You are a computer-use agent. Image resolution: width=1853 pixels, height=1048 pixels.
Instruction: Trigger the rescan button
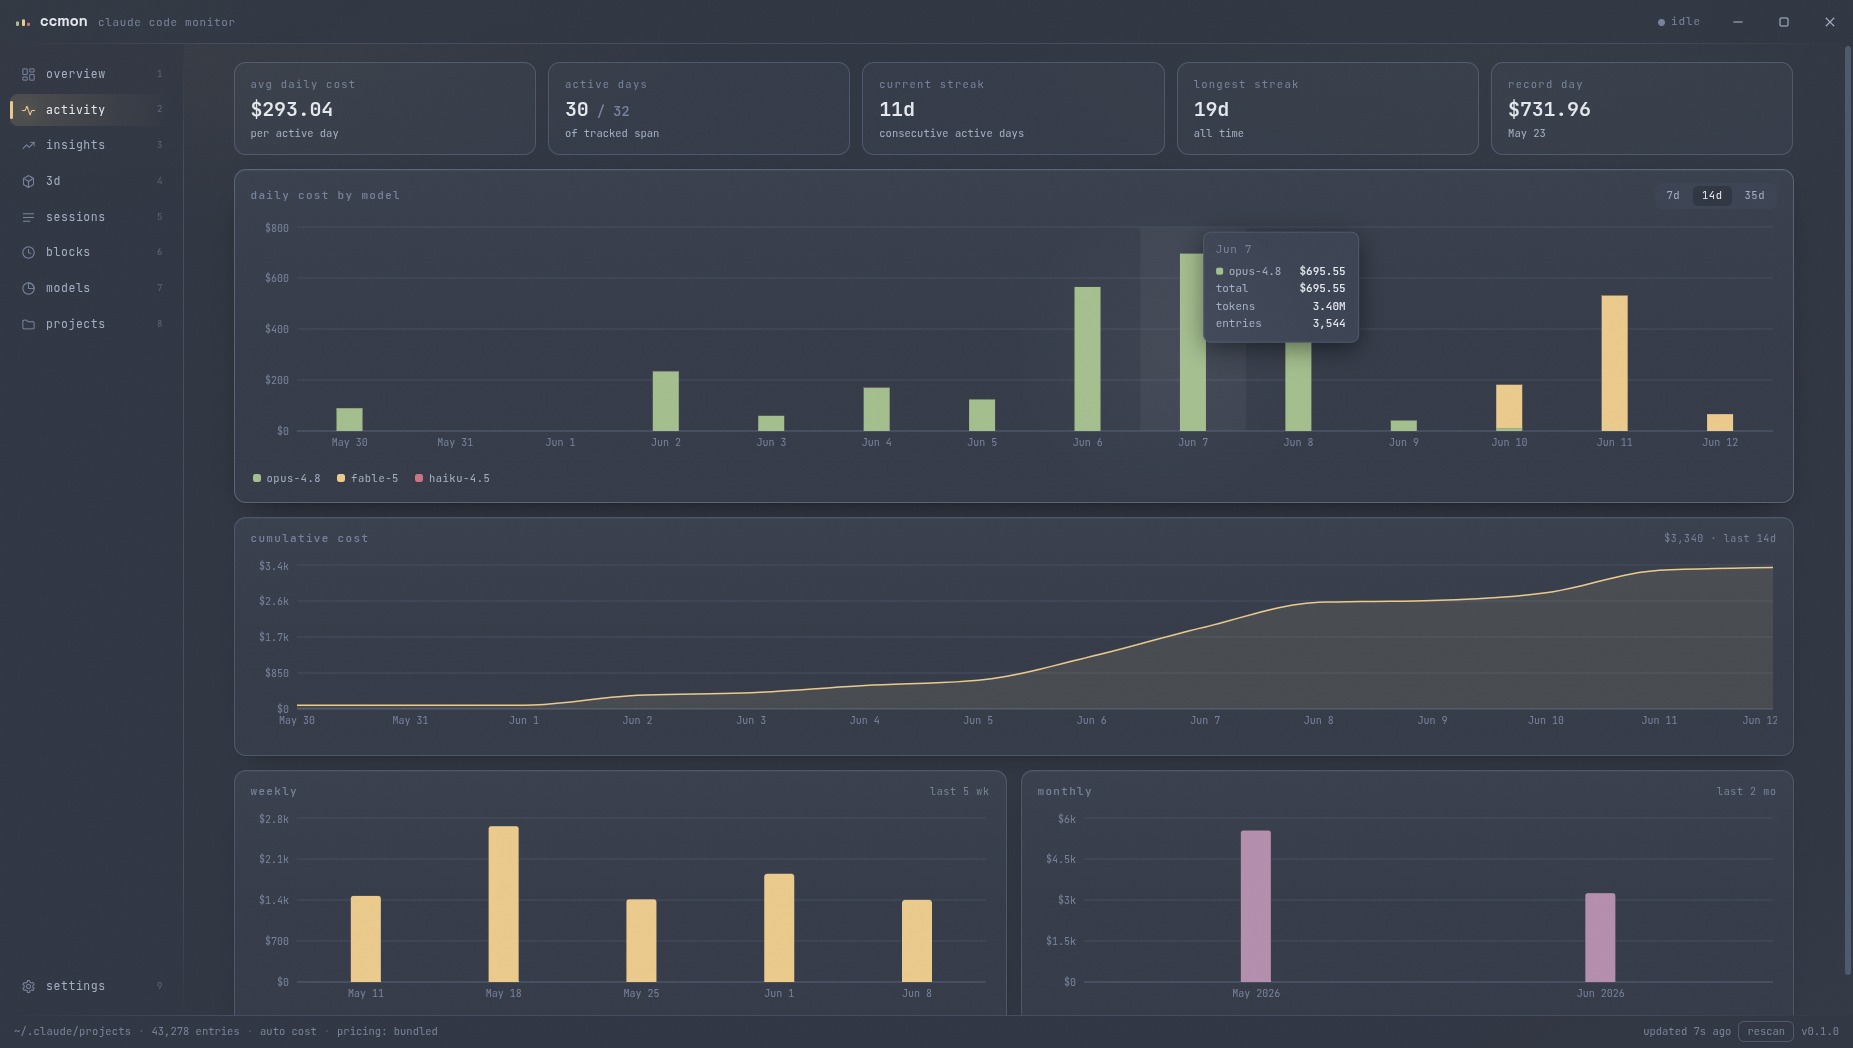1765,1032
